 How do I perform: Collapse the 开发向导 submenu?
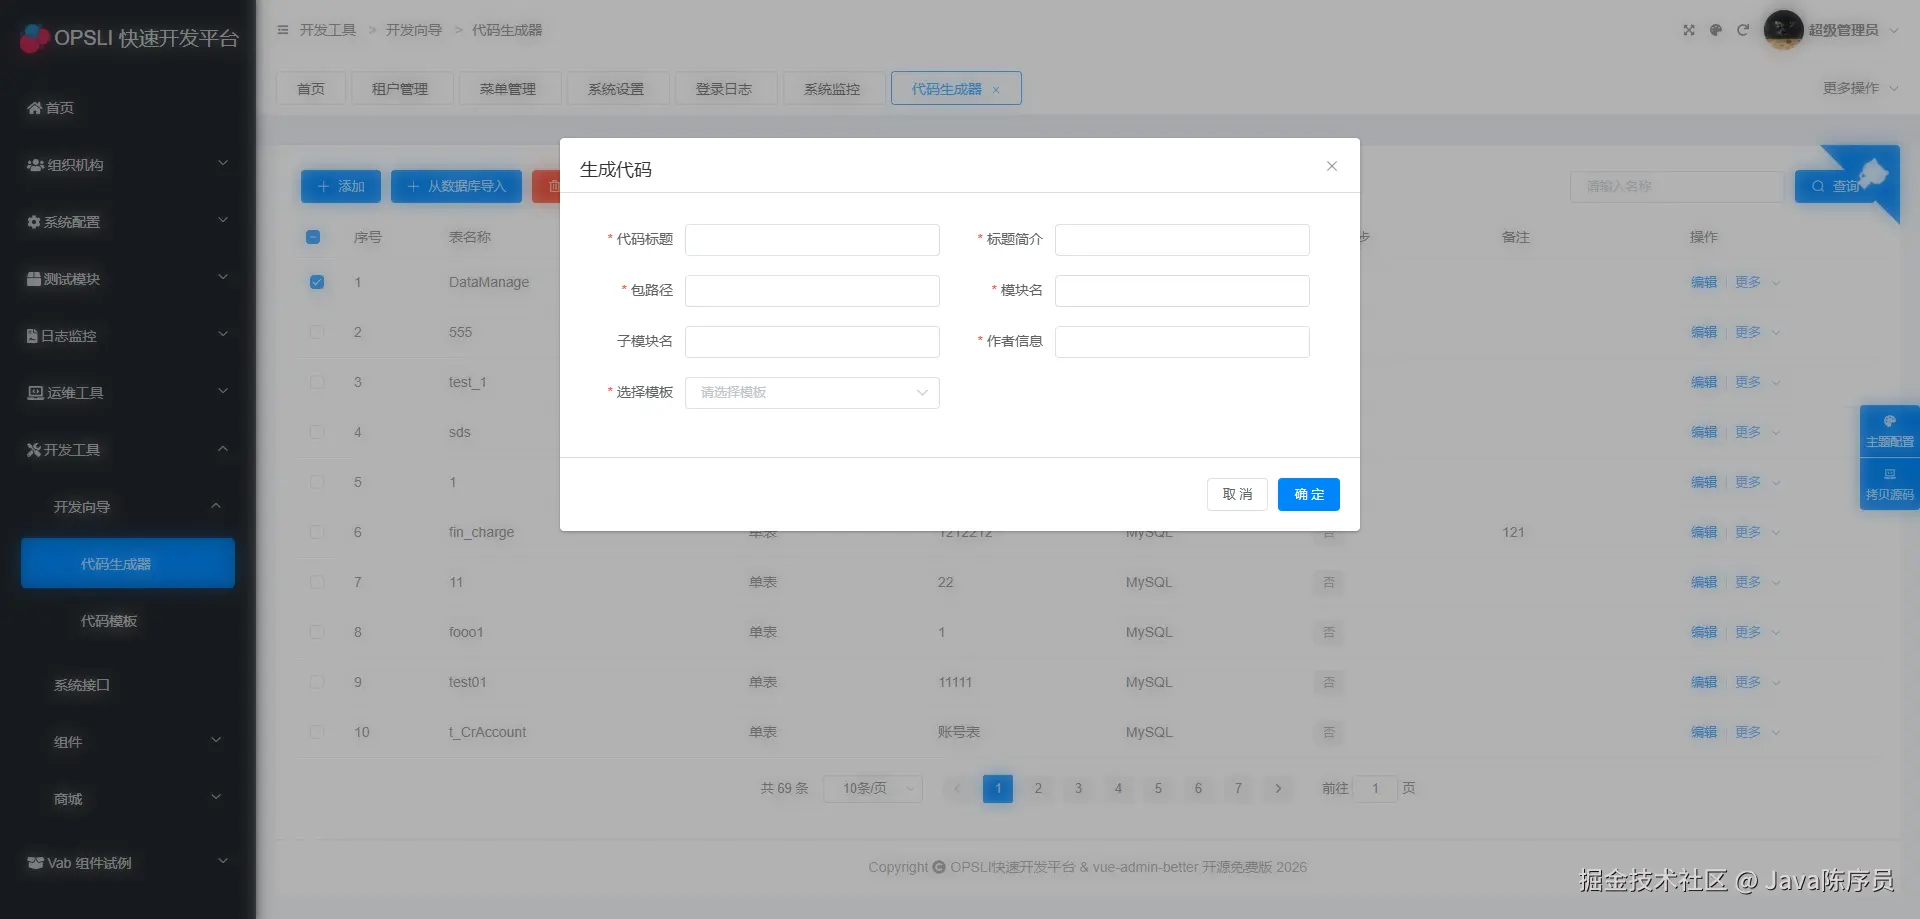pos(128,507)
